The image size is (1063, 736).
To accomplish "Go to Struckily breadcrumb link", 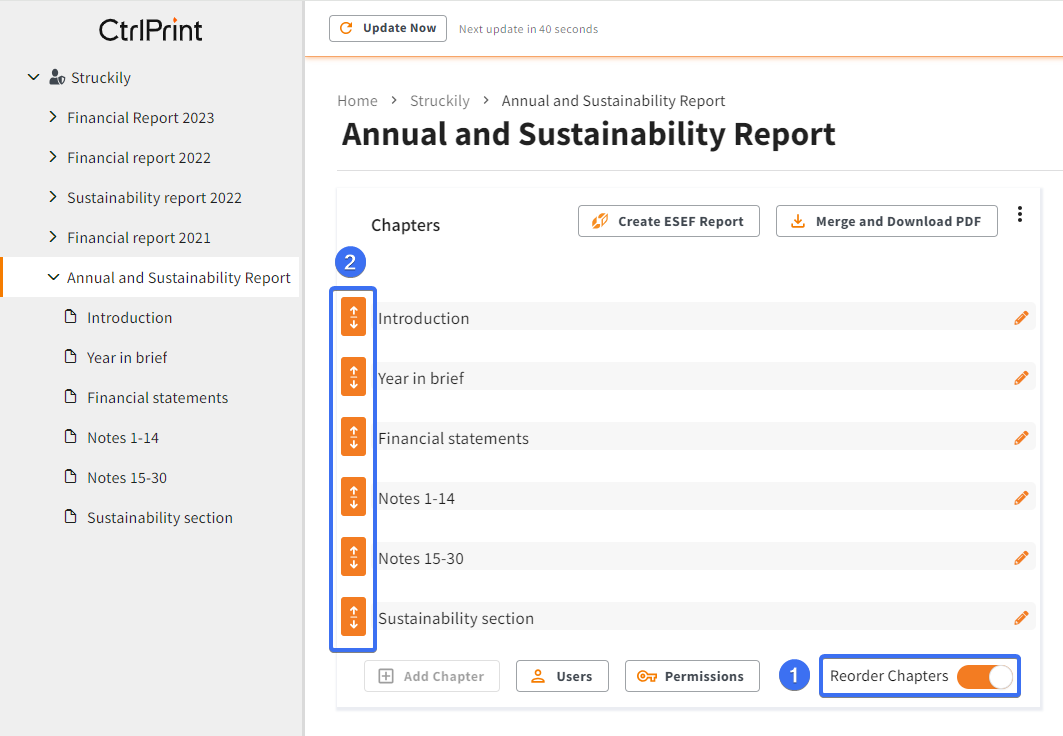I will 440,101.
